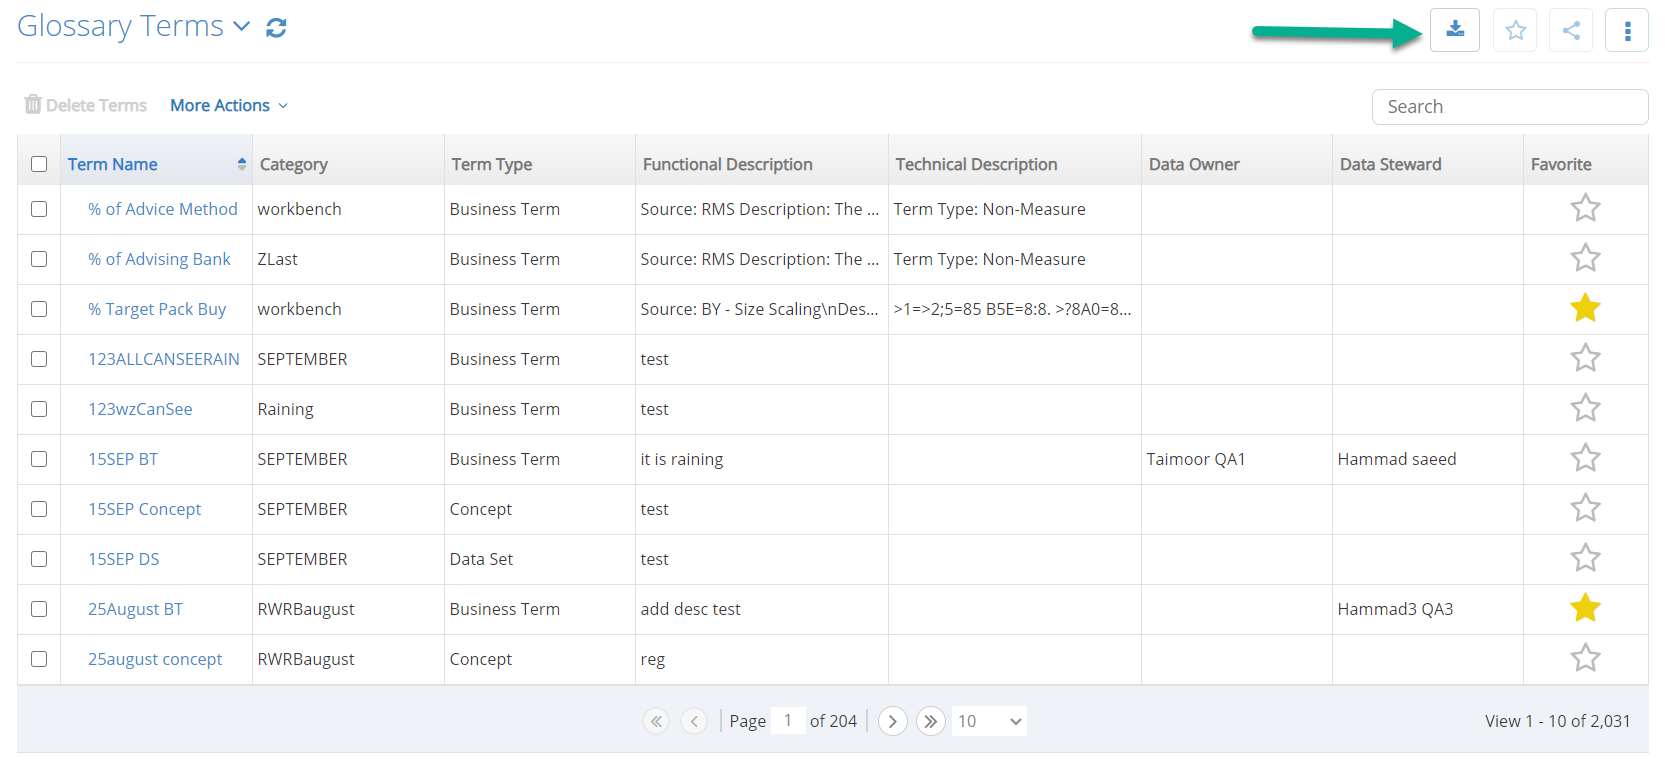
Task: Favorite the % of Advice Method term
Action: pyautogui.click(x=1585, y=208)
